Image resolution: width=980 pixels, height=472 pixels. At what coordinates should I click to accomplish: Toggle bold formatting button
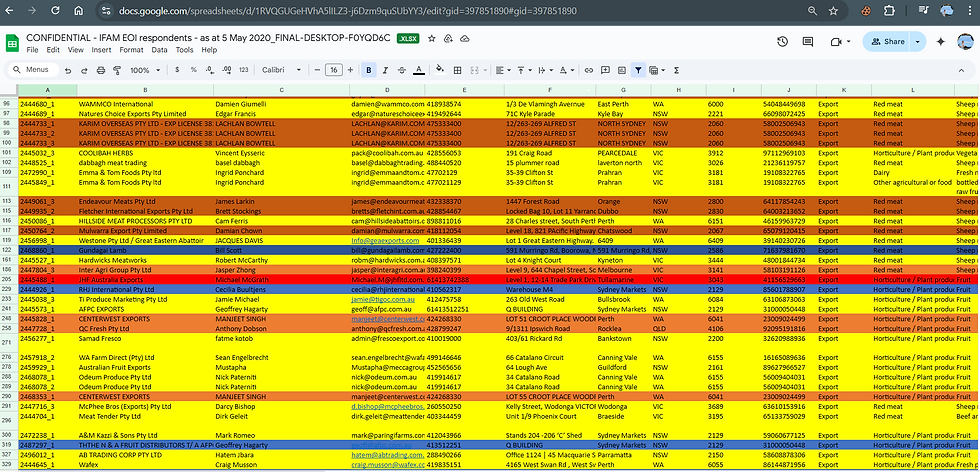[x=369, y=70]
